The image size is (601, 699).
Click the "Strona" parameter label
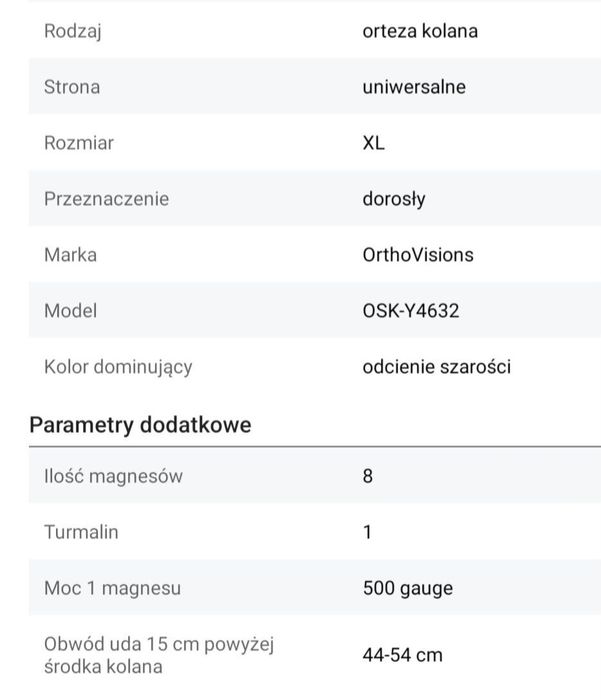72,87
